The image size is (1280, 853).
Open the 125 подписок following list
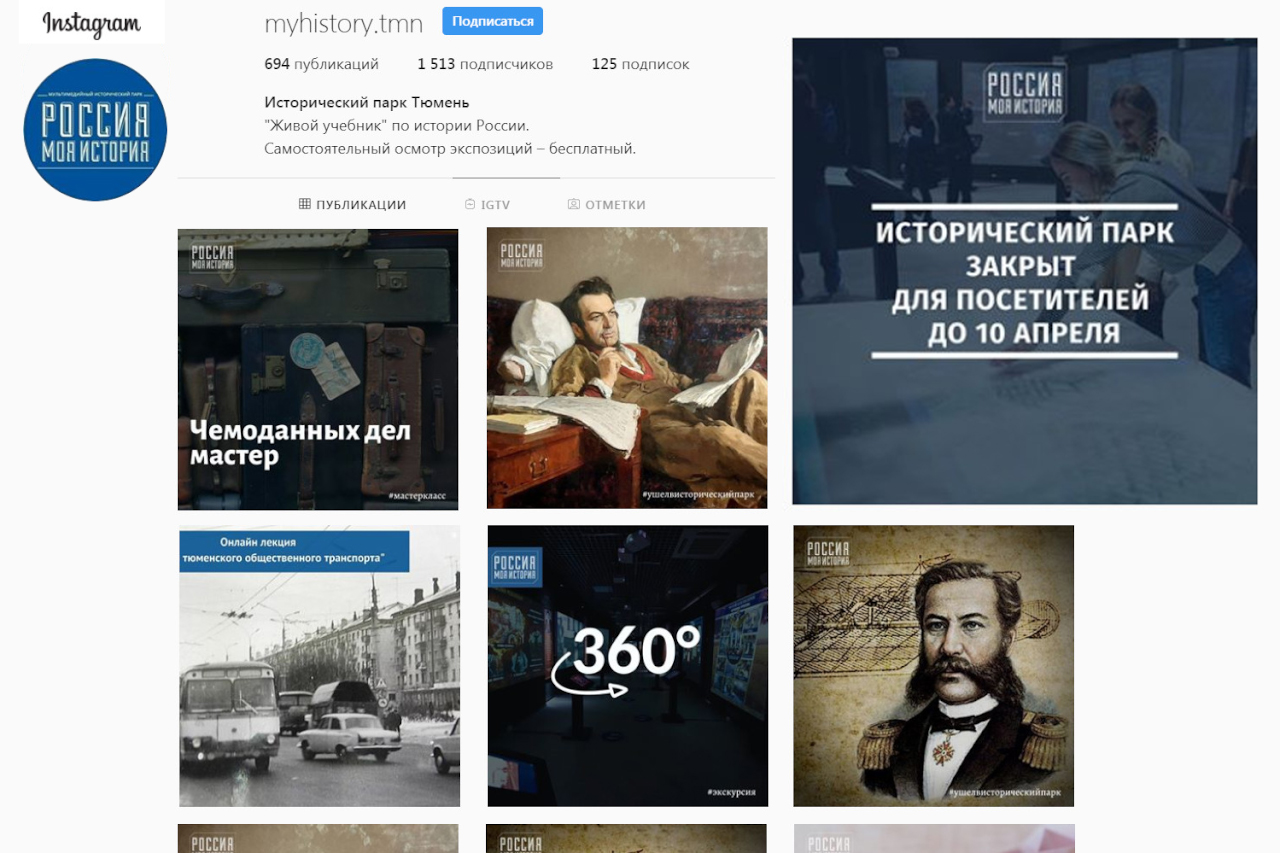pyautogui.click(x=640, y=64)
